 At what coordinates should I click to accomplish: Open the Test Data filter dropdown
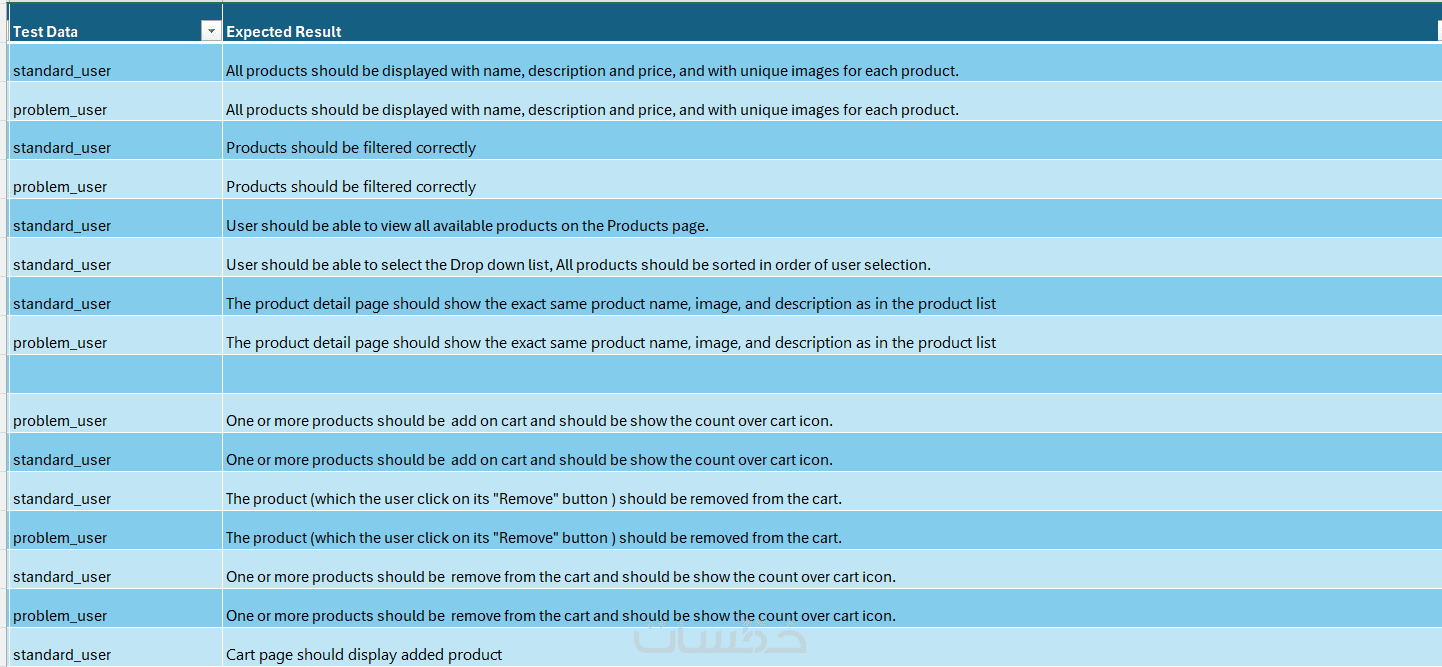click(x=210, y=31)
